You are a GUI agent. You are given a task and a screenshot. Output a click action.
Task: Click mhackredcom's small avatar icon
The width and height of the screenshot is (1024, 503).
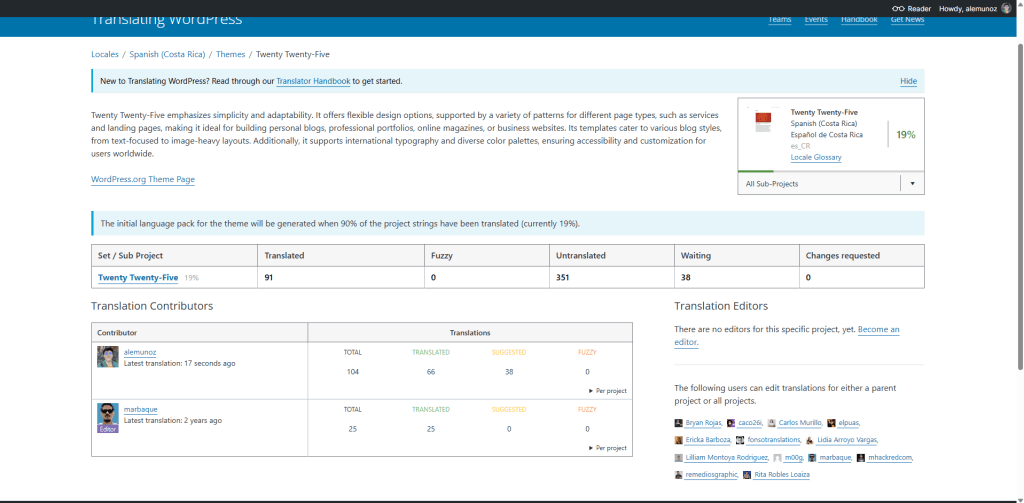[861, 458]
